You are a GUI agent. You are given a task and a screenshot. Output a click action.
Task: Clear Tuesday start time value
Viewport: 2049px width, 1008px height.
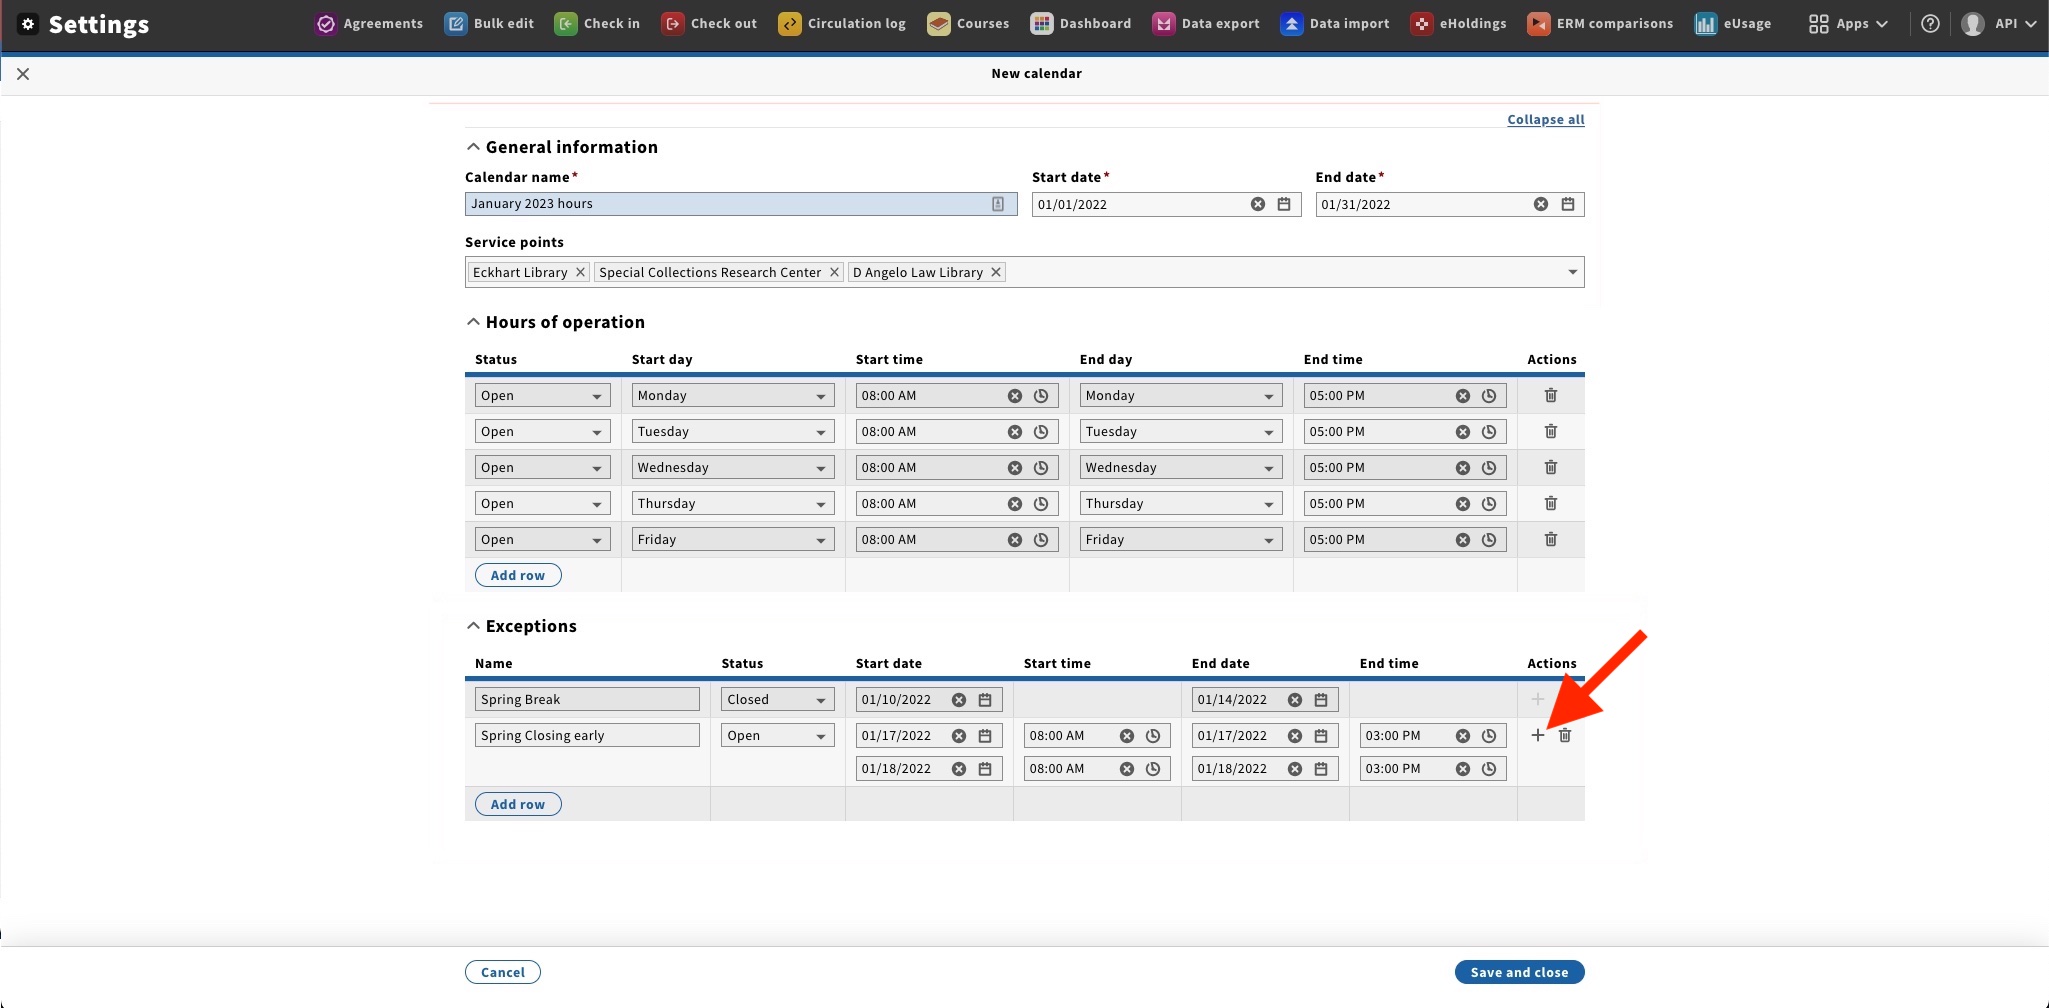click(1015, 431)
